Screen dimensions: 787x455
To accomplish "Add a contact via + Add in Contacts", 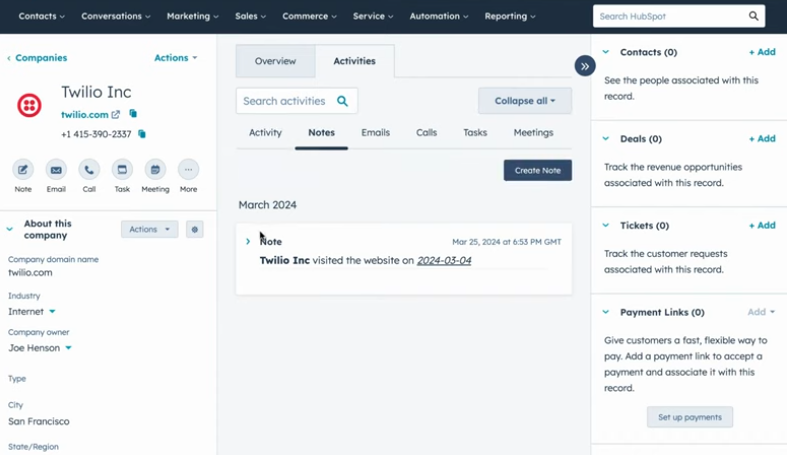I will (x=762, y=52).
